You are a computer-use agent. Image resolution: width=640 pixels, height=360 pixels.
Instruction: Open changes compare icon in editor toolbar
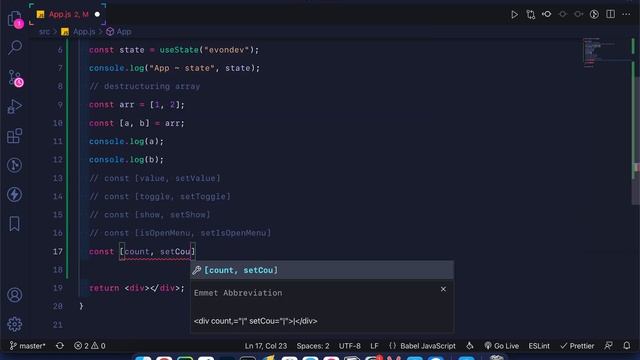[x=530, y=14]
